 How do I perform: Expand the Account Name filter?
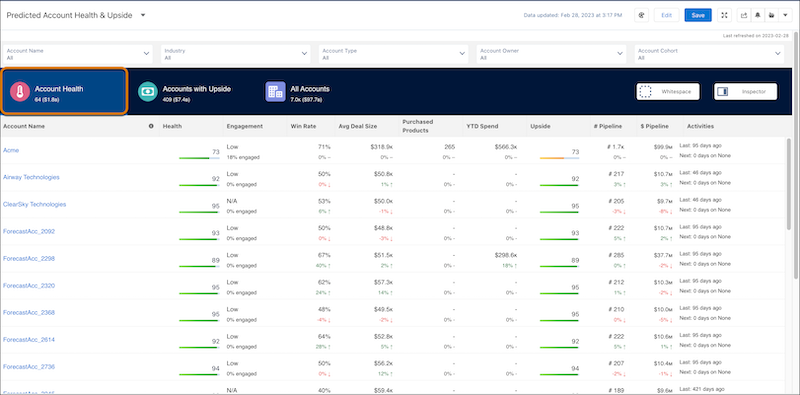coord(78,54)
